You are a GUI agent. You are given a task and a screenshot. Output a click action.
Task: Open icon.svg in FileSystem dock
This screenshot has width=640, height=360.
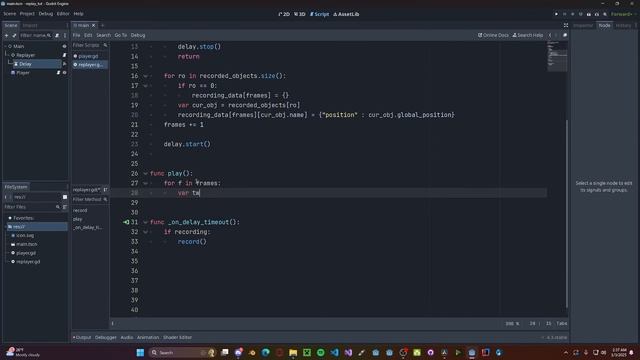[25, 236]
